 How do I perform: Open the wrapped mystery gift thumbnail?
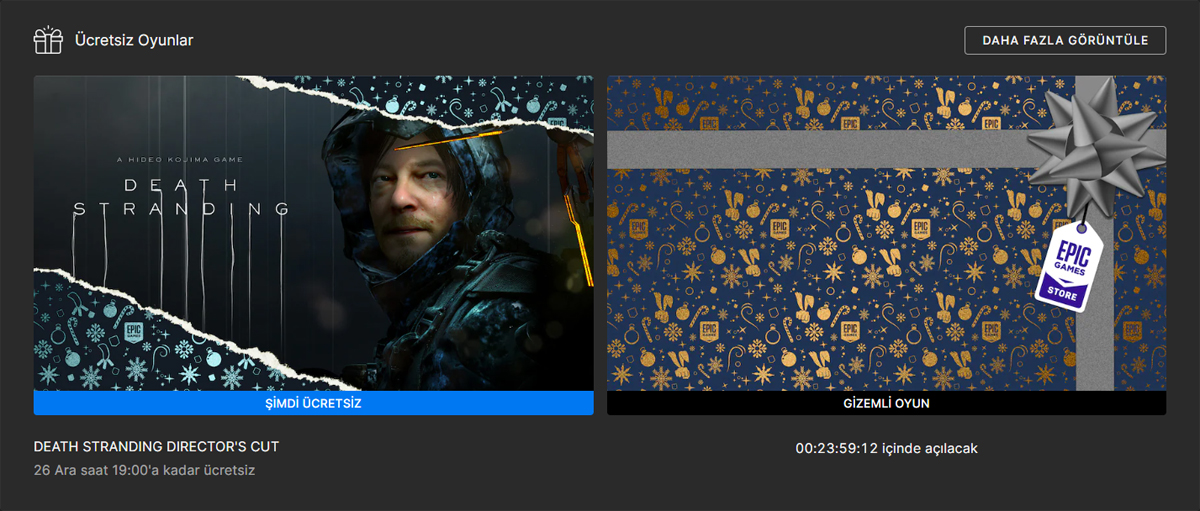coord(886,233)
